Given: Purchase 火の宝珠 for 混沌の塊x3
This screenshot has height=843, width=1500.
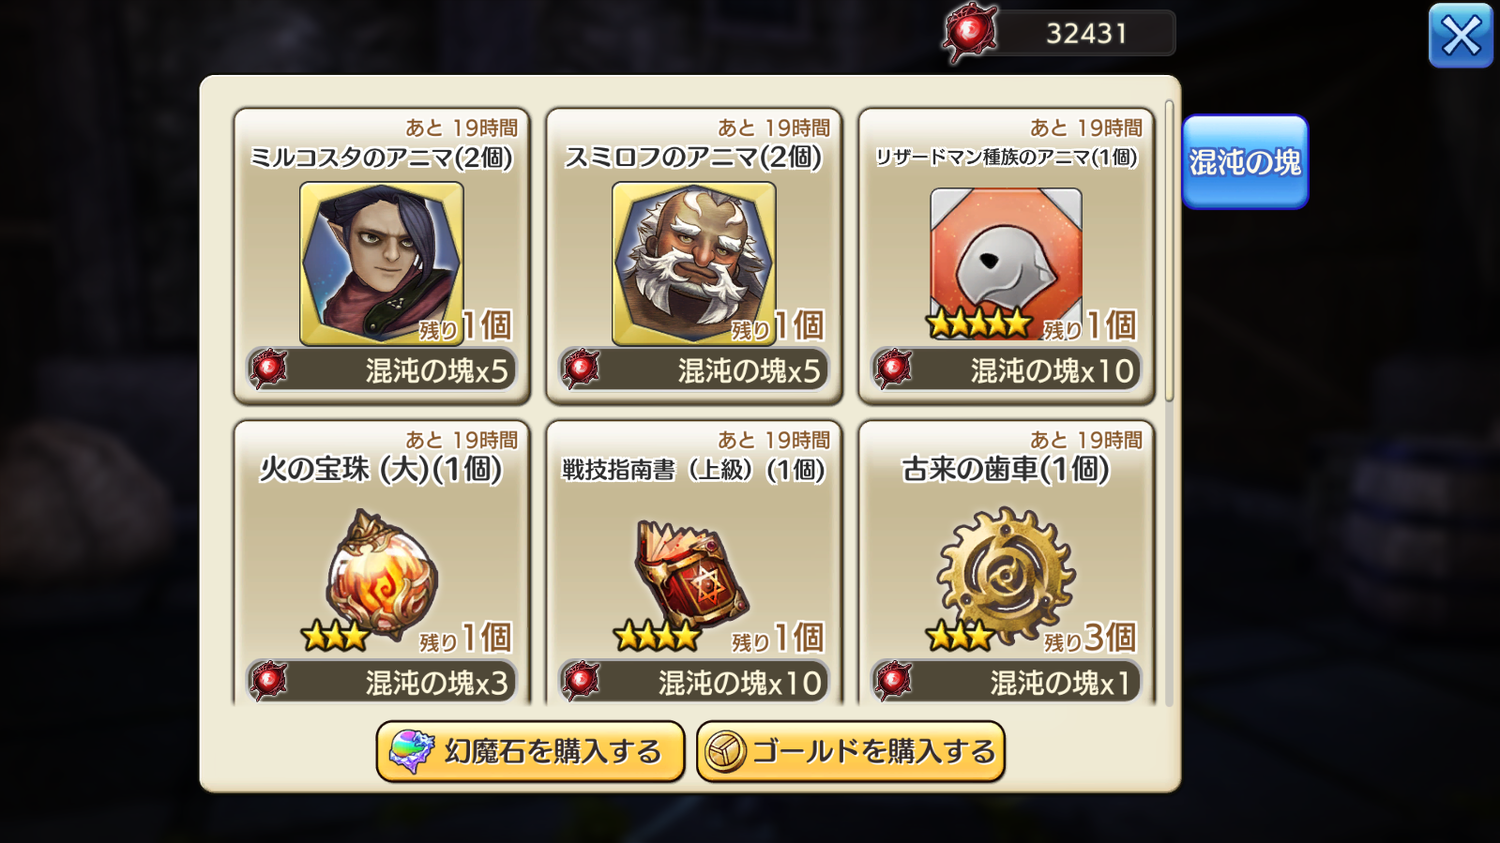Looking at the screenshot, I should (382, 682).
